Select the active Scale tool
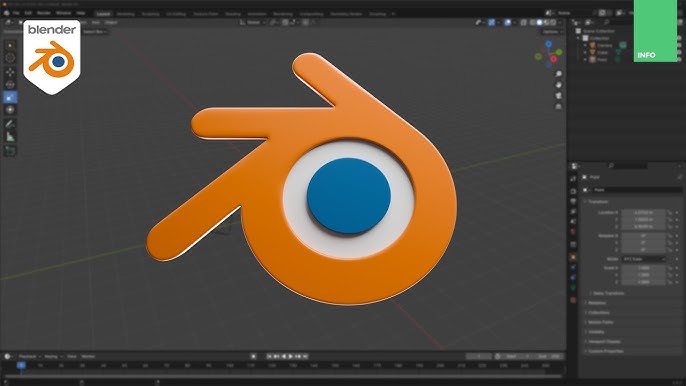Screen dimensions: 686x386 (x=10, y=97)
